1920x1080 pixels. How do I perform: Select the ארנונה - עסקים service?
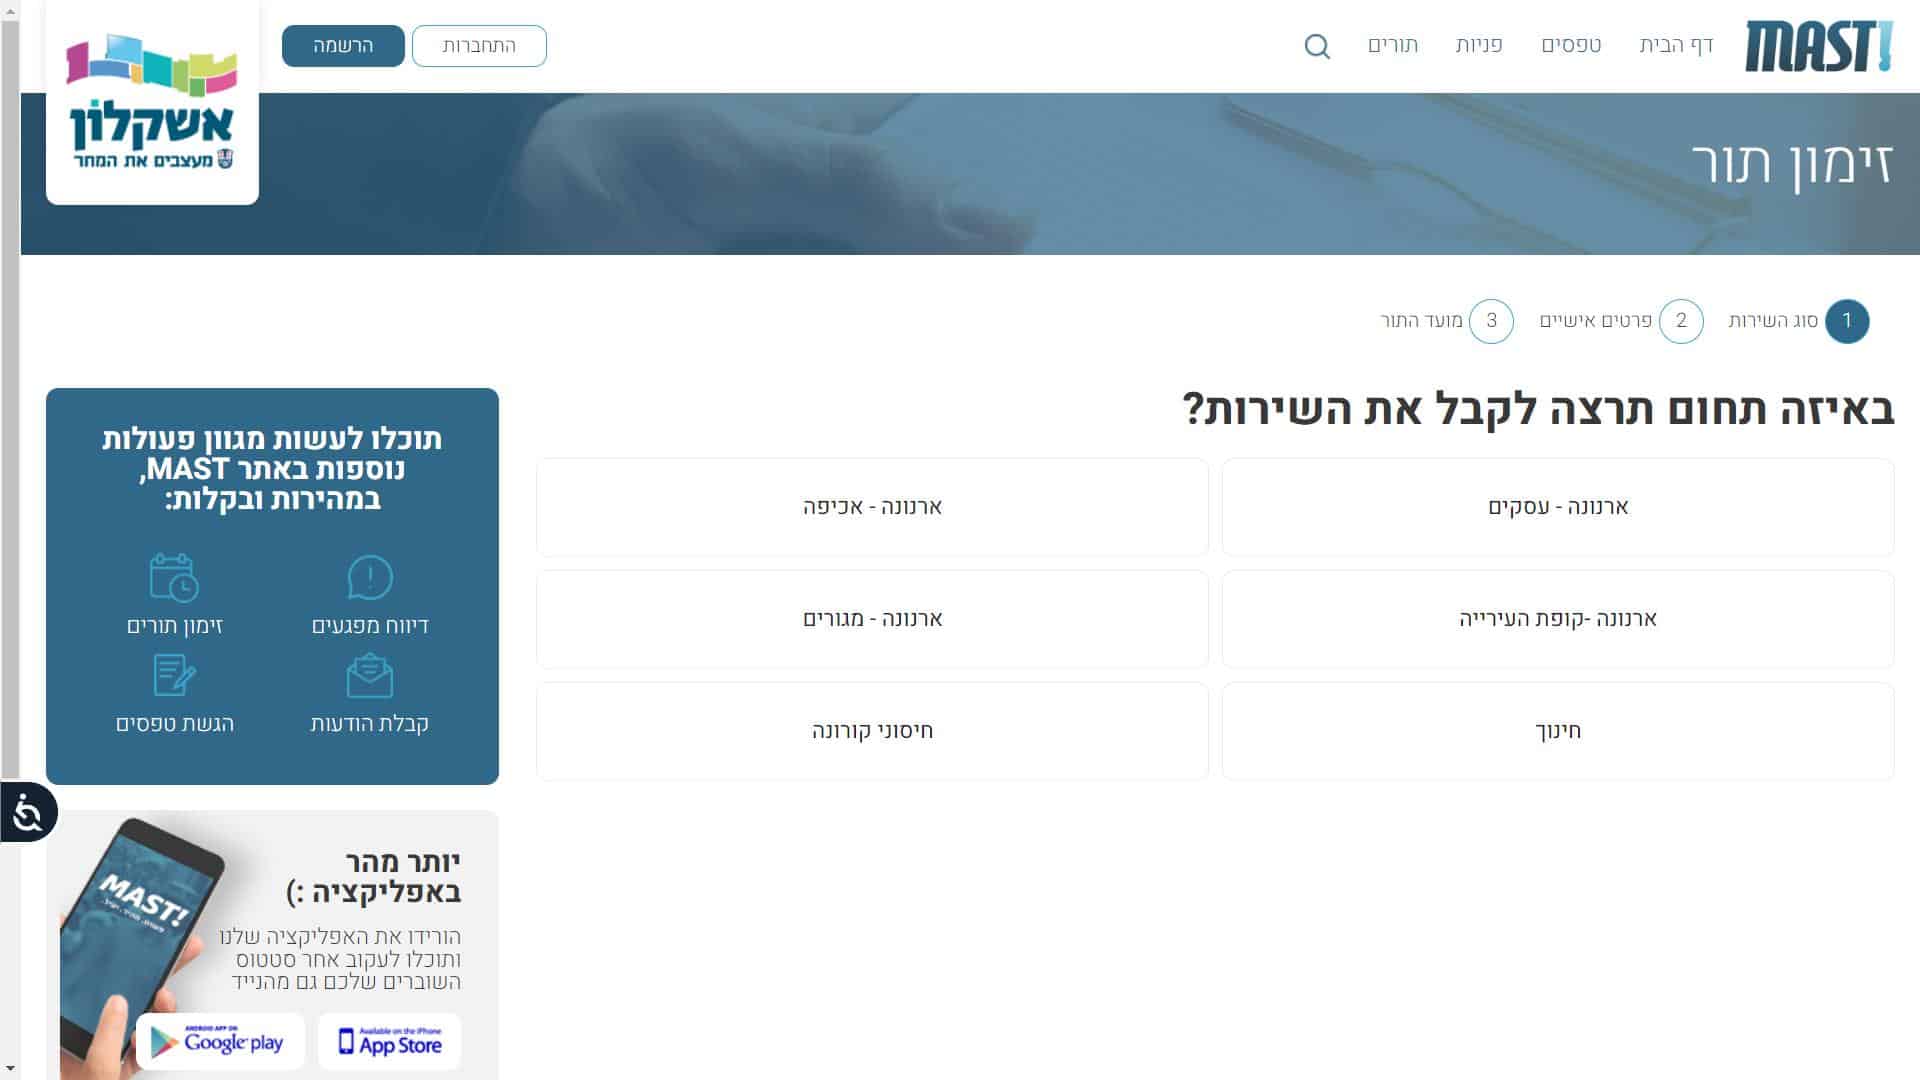[1556, 507]
